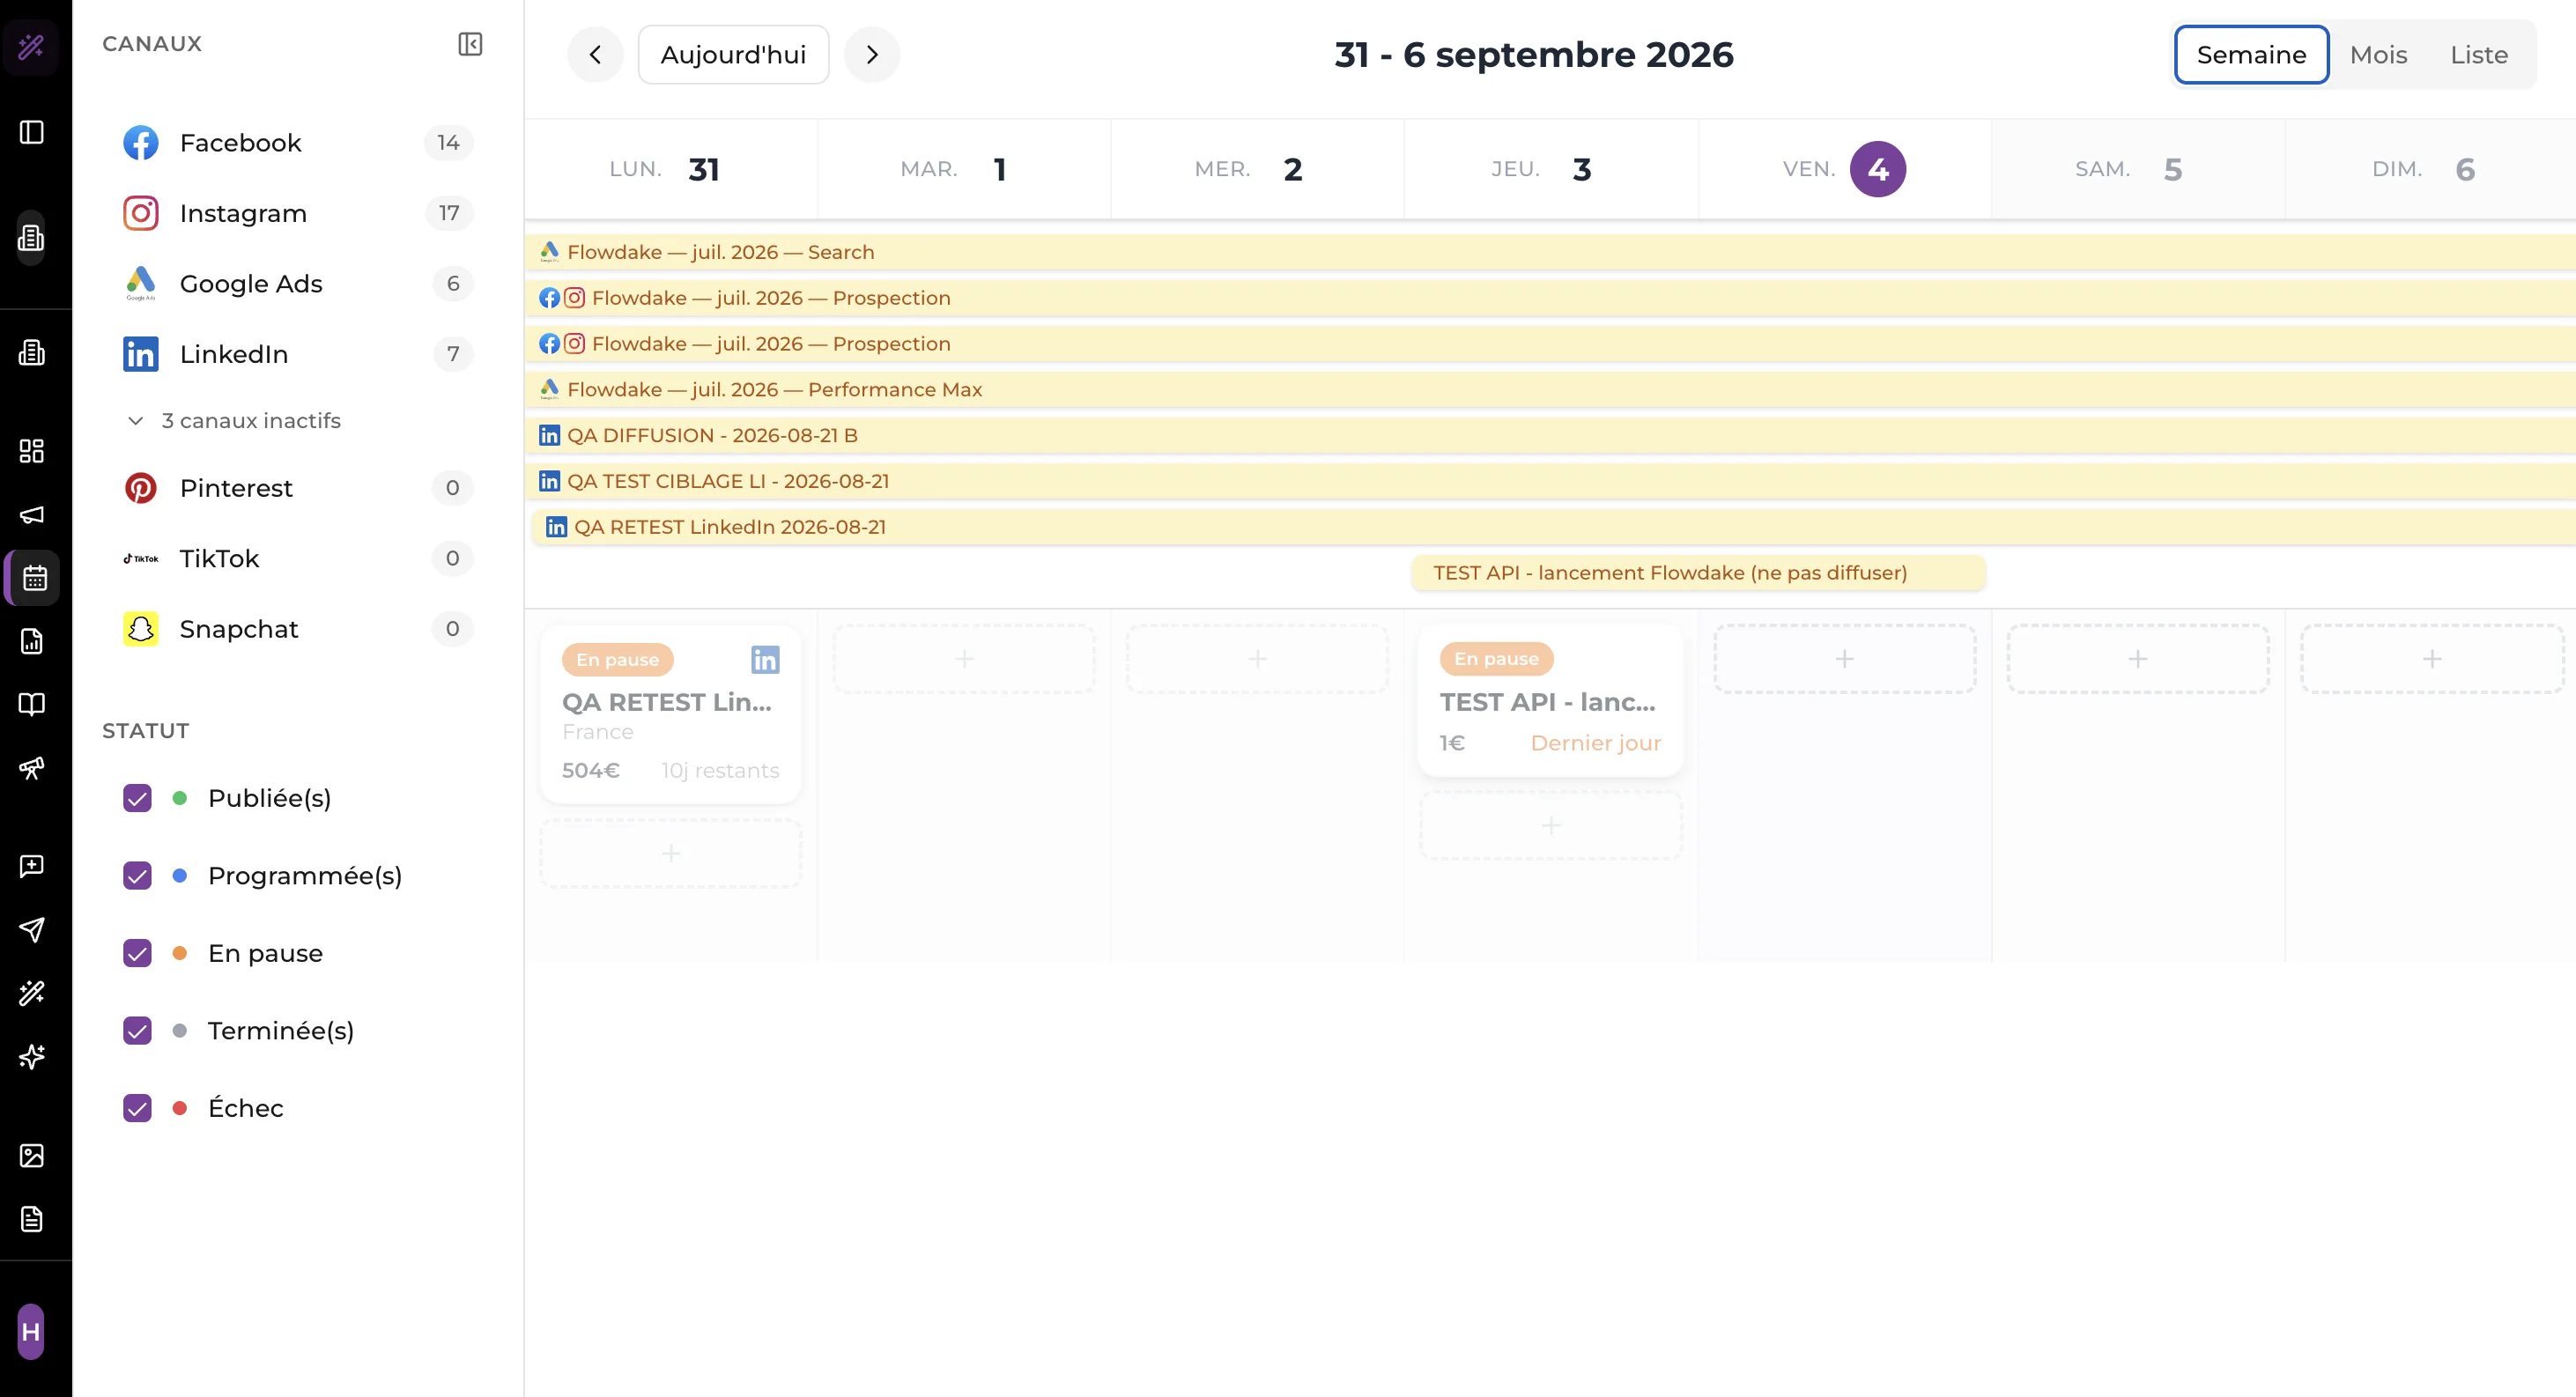Add a campaign on Tuesday 1

[x=964, y=659]
